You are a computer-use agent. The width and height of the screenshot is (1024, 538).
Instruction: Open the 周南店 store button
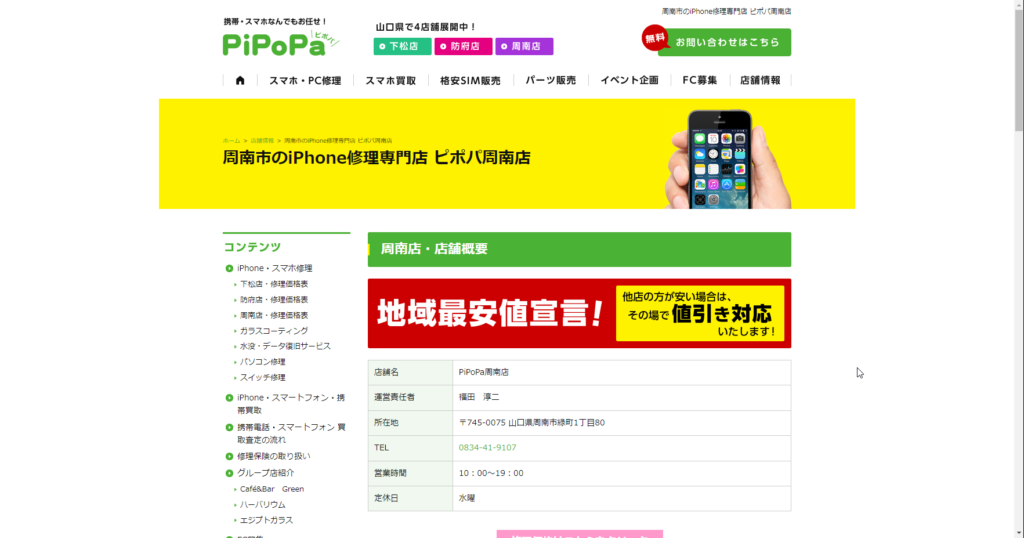(524, 46)
